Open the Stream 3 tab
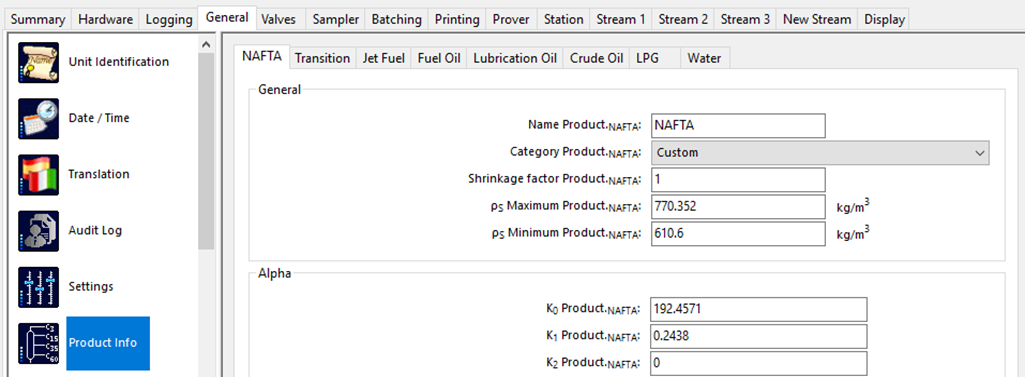This screenshot has width=1025, height=377. click(x=745, y=20)
